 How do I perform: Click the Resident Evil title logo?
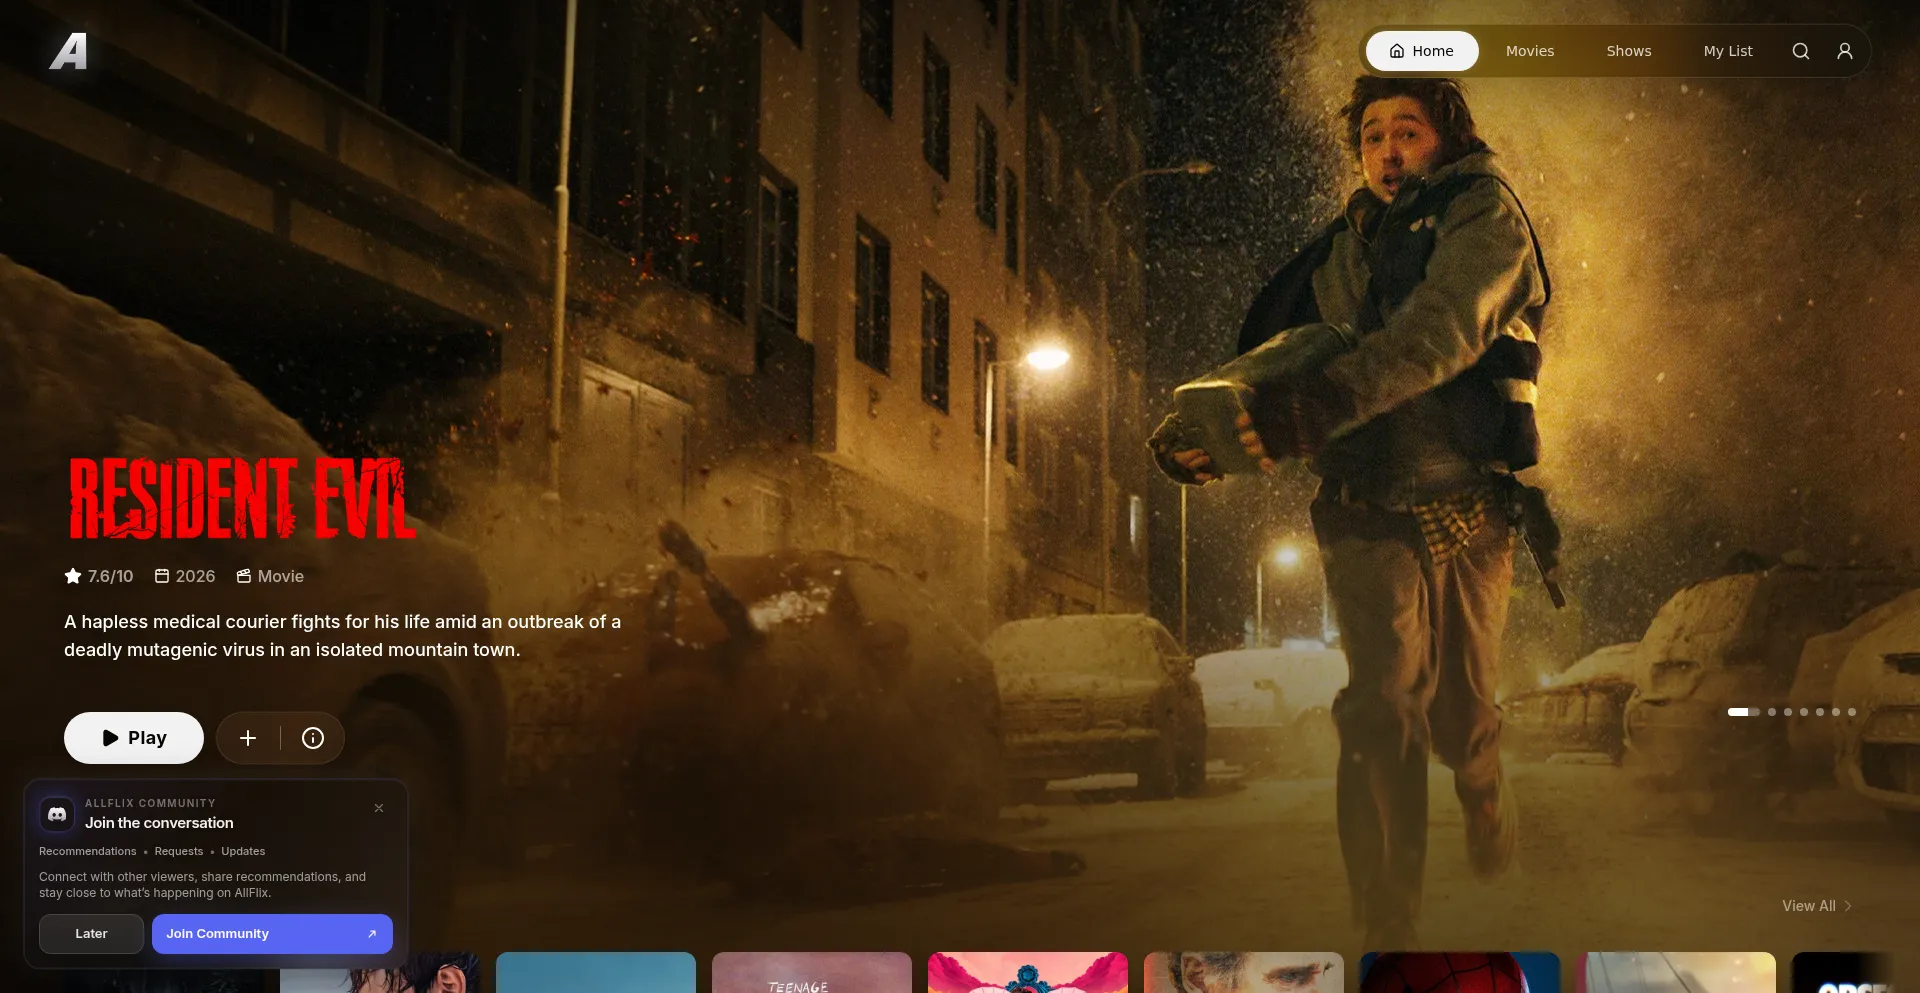coord(241,498)
